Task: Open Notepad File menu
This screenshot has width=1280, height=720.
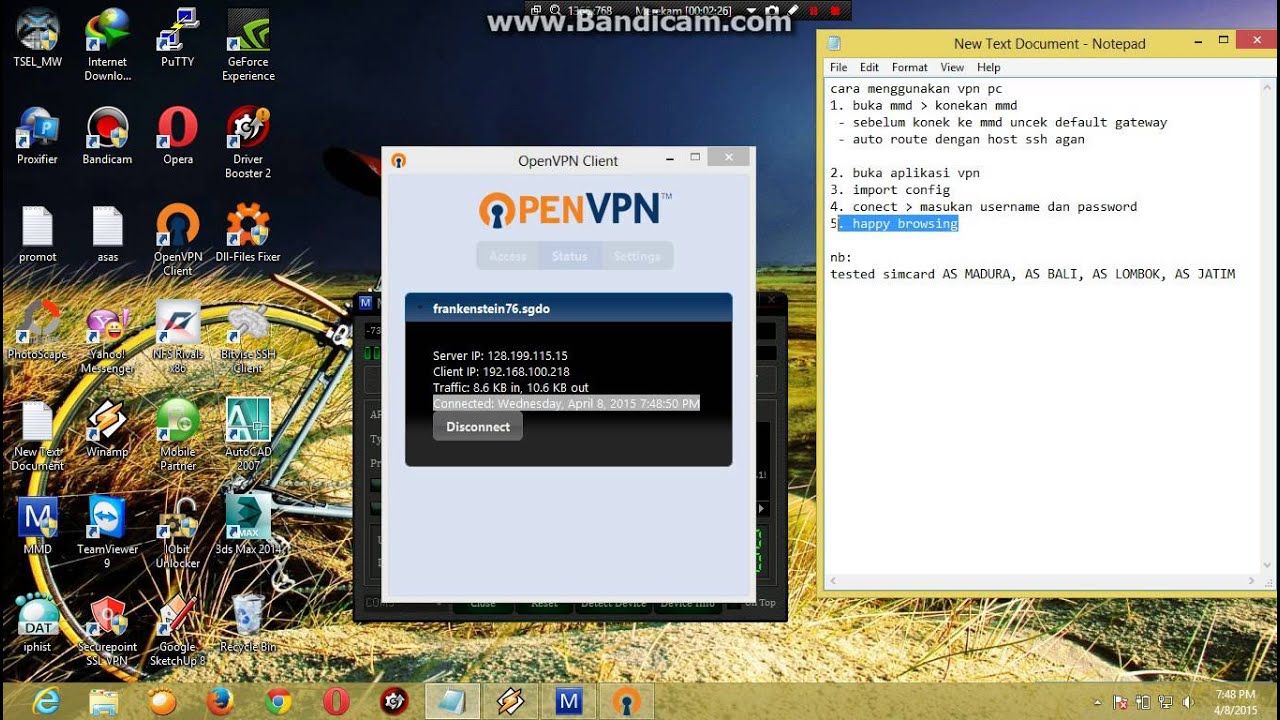Action: point(838,67)
